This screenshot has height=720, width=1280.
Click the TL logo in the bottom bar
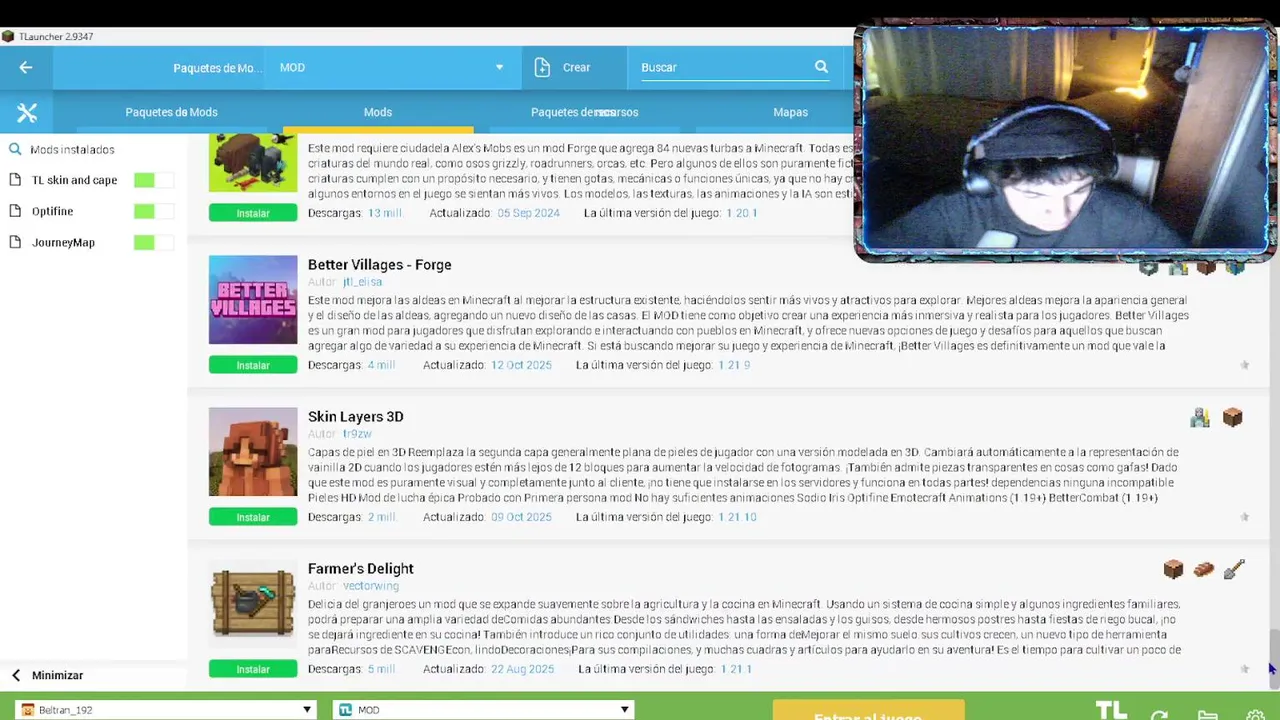1111,711
